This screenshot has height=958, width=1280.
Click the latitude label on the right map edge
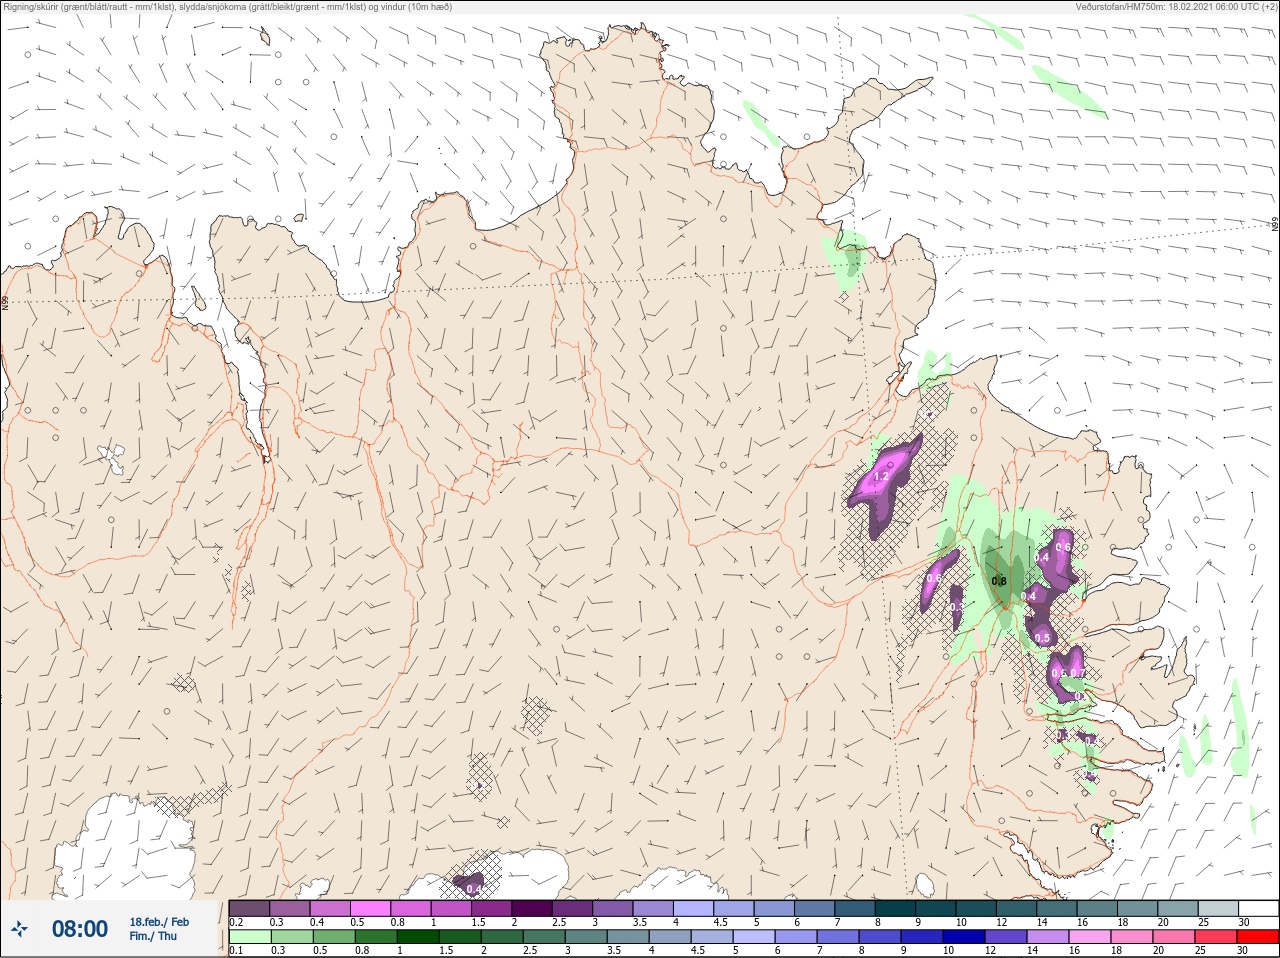[x=1274, y=225]
